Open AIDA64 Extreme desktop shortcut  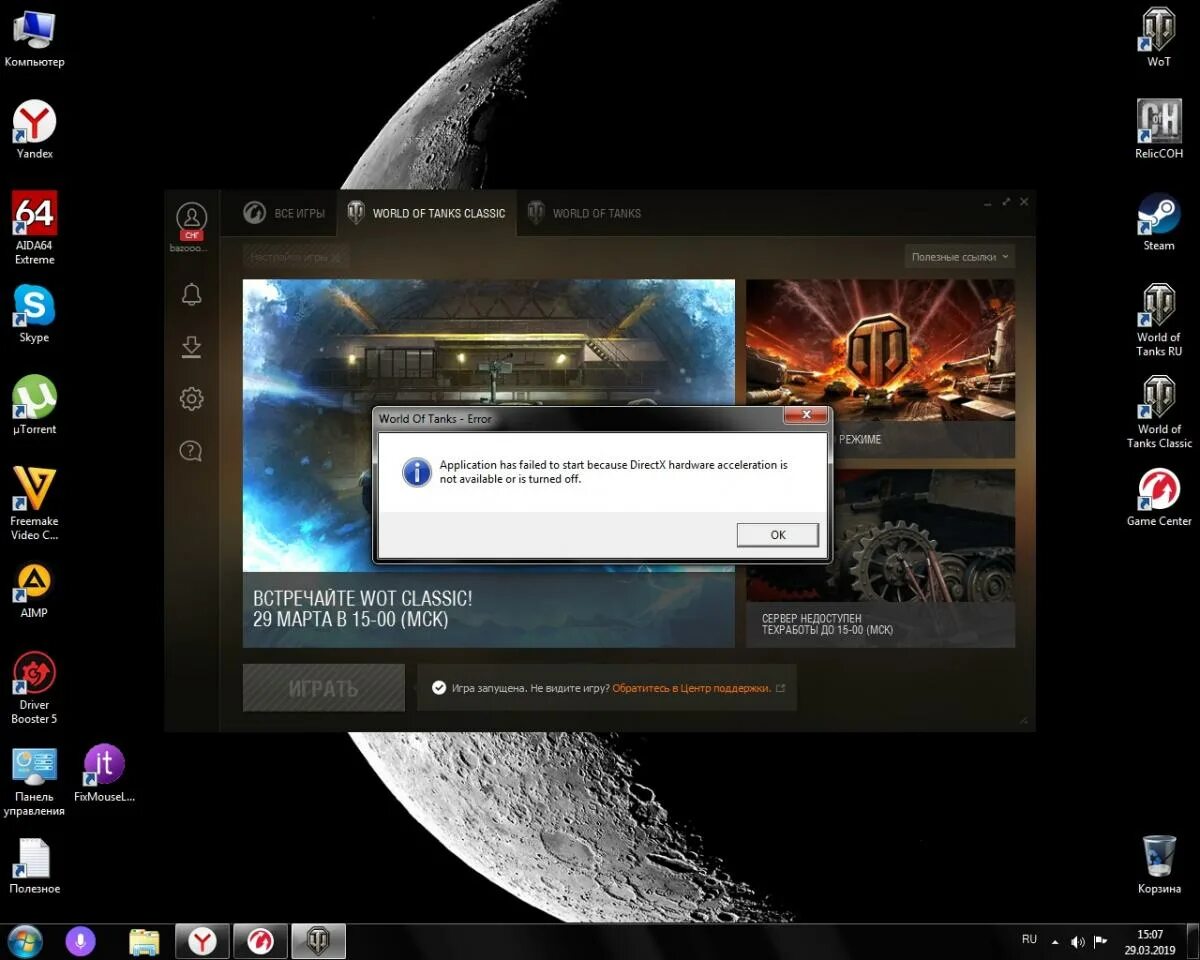point(34,228)
